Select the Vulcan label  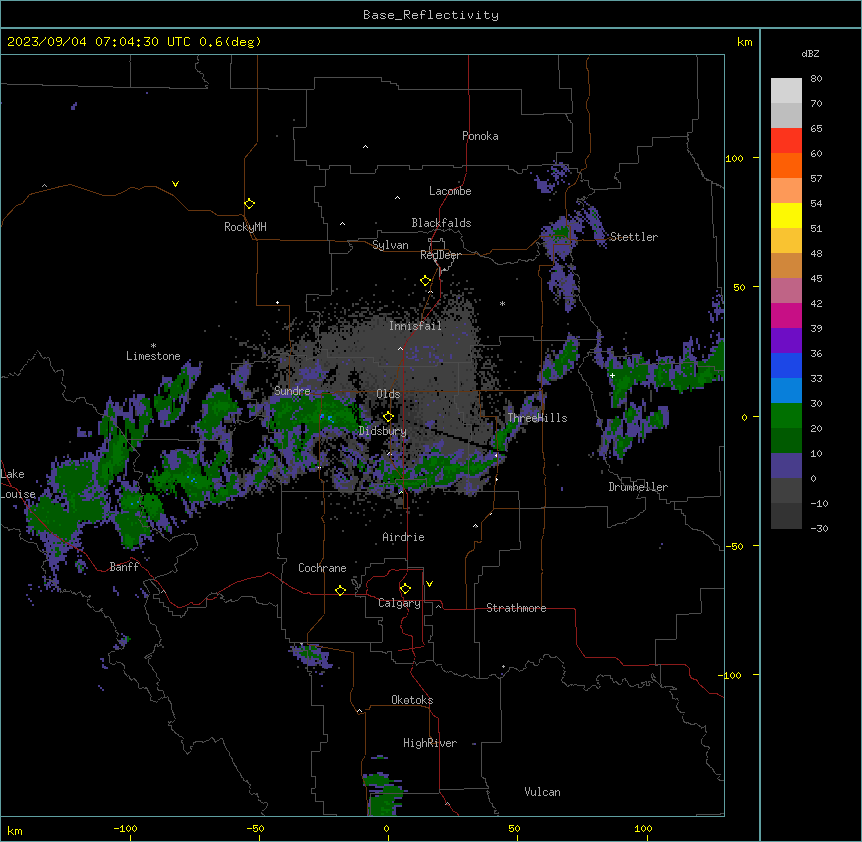543,792
